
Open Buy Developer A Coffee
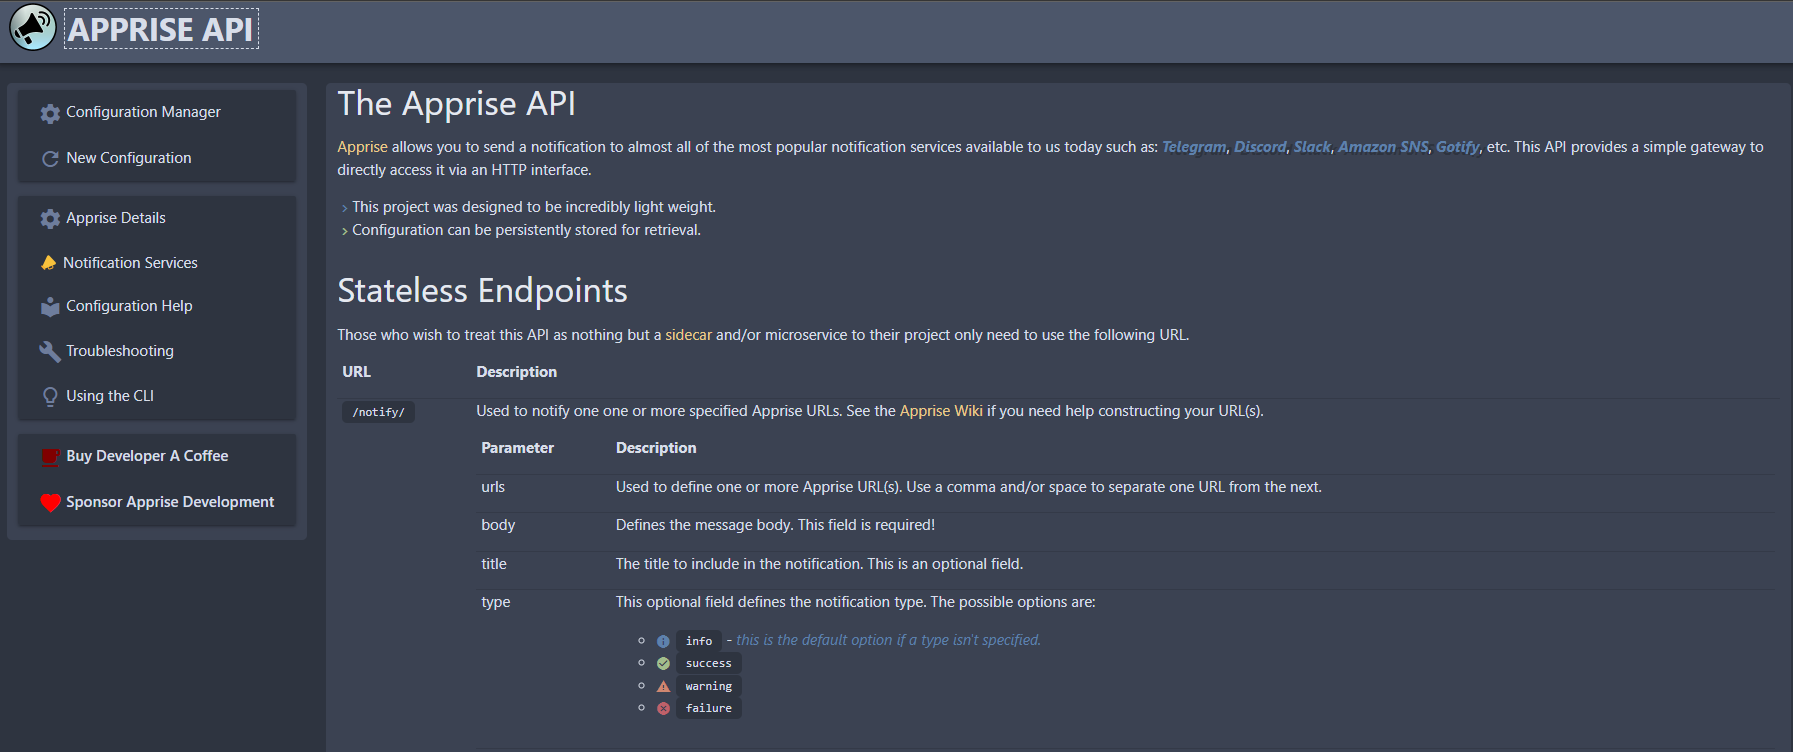pyautogui.click(x=147, y=456)
